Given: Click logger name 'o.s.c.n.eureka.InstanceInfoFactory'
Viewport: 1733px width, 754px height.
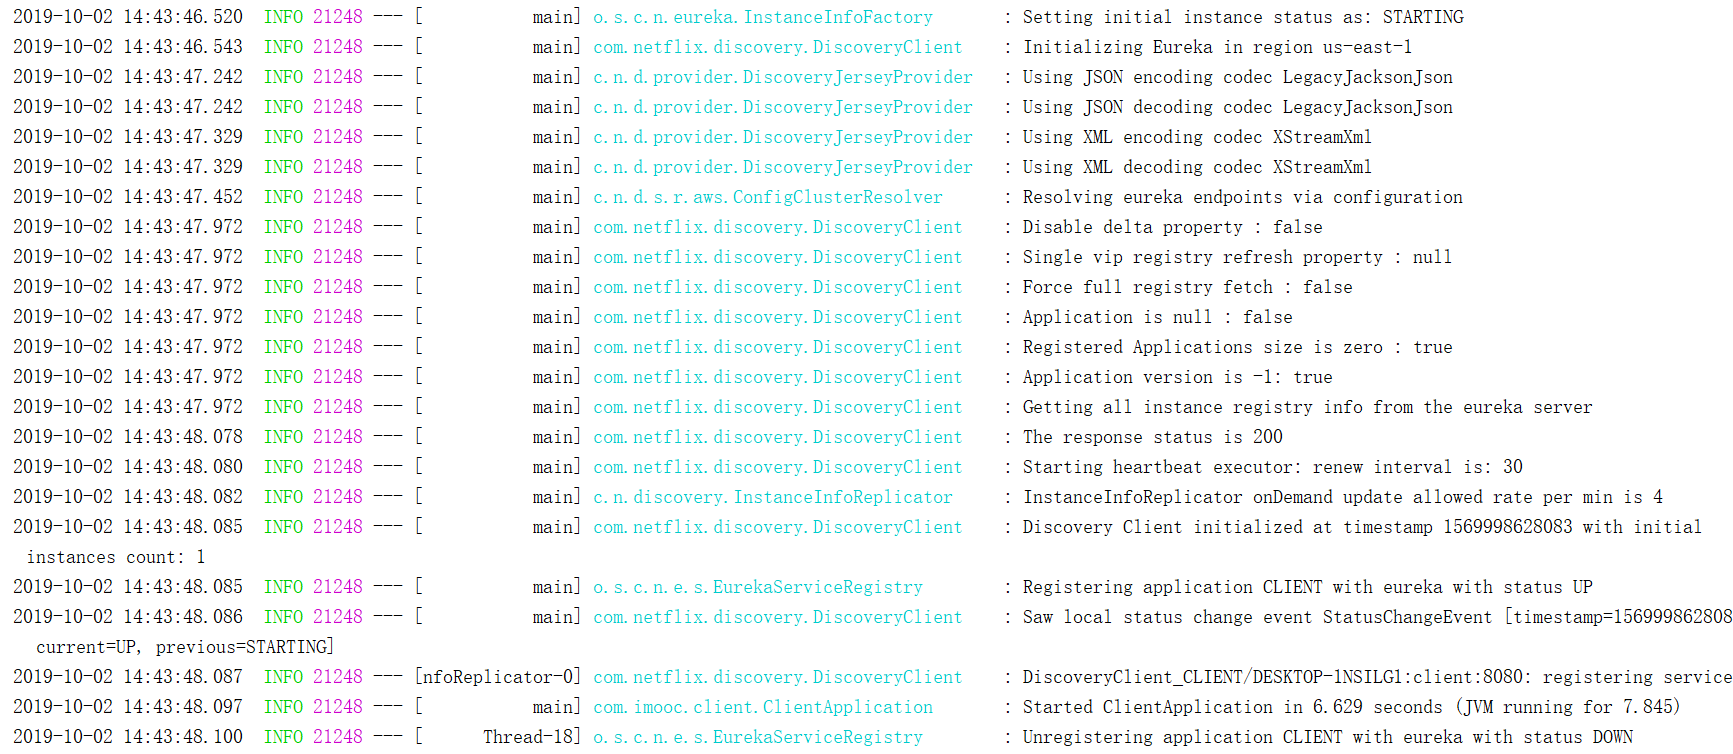Looking at the screenshot, I should [x=763, y=17].
